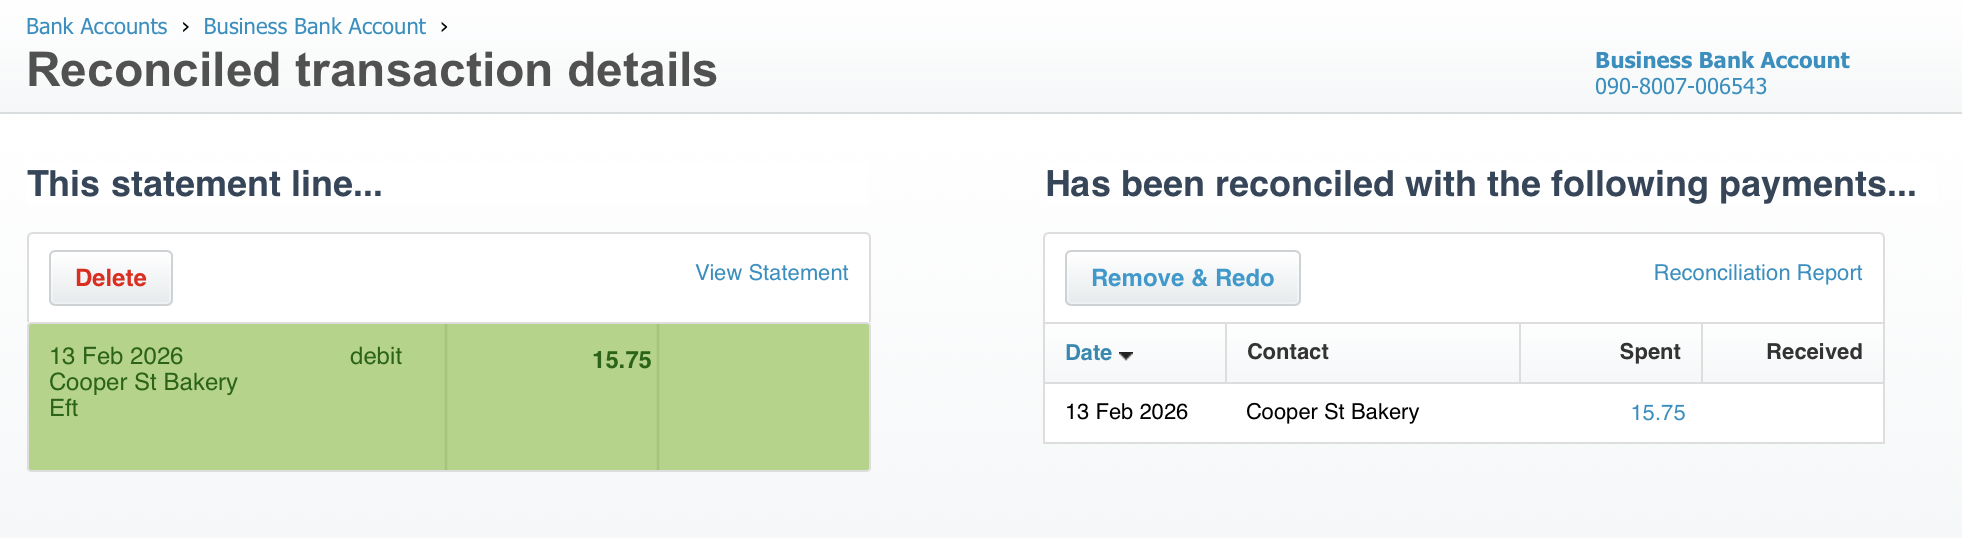The height and width of the screenshot is (538, 1962).
Task: Click account number 090-8007-006543
Action: (1680, 87)
